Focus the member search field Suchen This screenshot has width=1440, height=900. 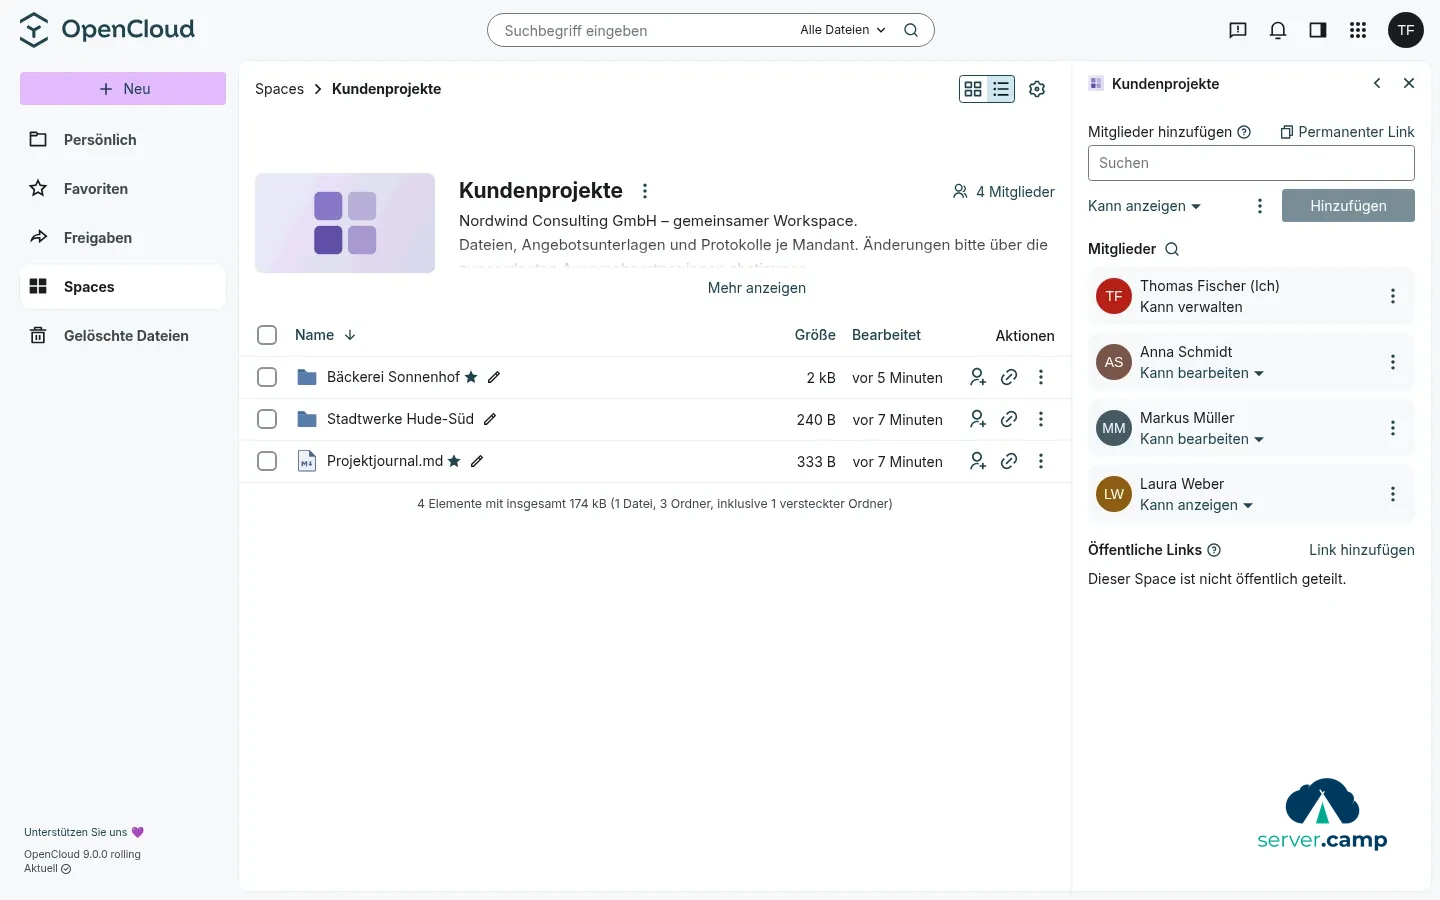(x=1251, y=163)
